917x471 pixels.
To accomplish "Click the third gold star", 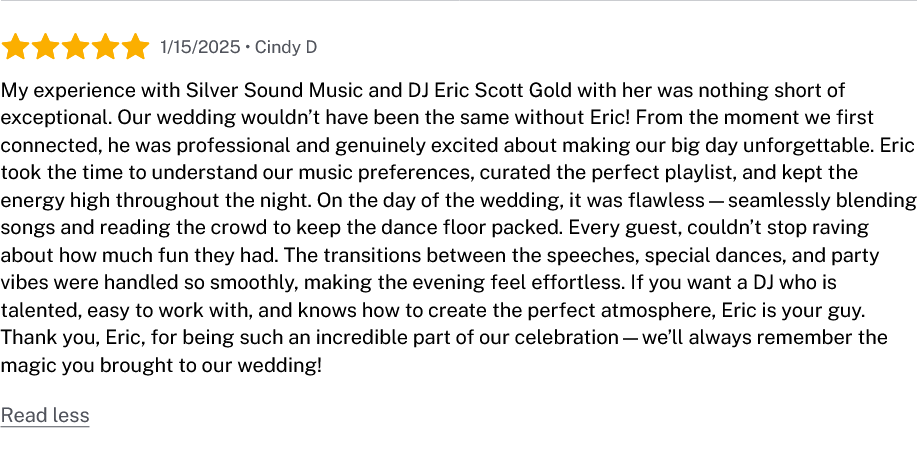I will pos(75,47).
